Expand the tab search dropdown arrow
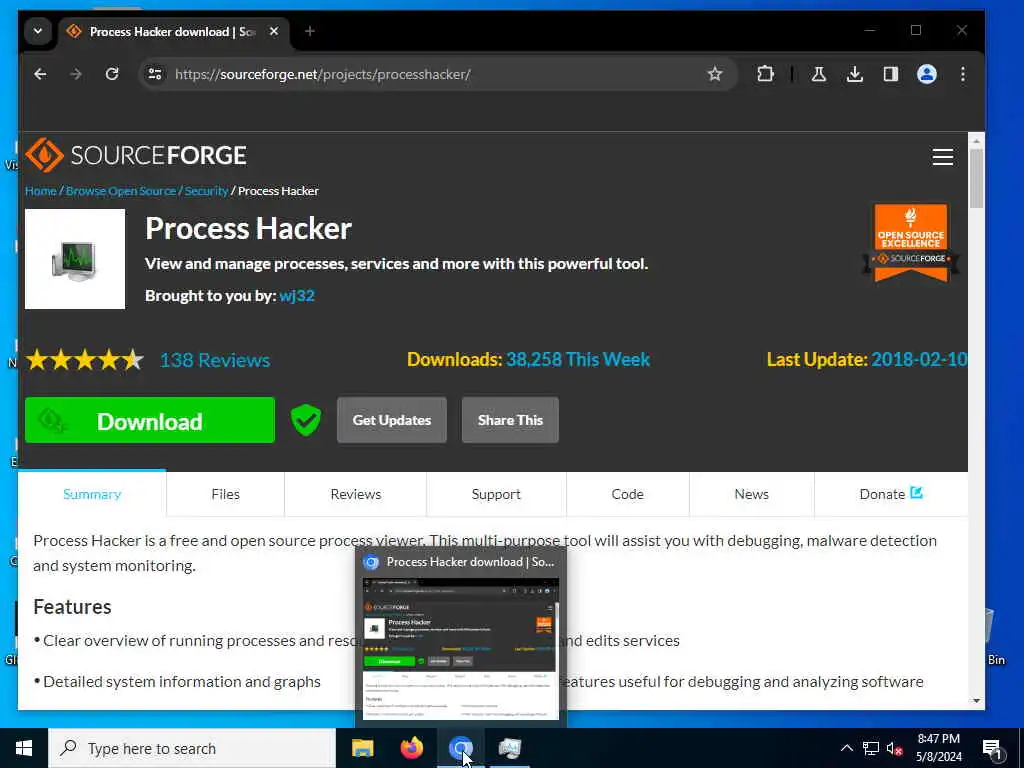The height and width of the screenshot is (768, 1024). pyautogui.click(x=38, y=31)
